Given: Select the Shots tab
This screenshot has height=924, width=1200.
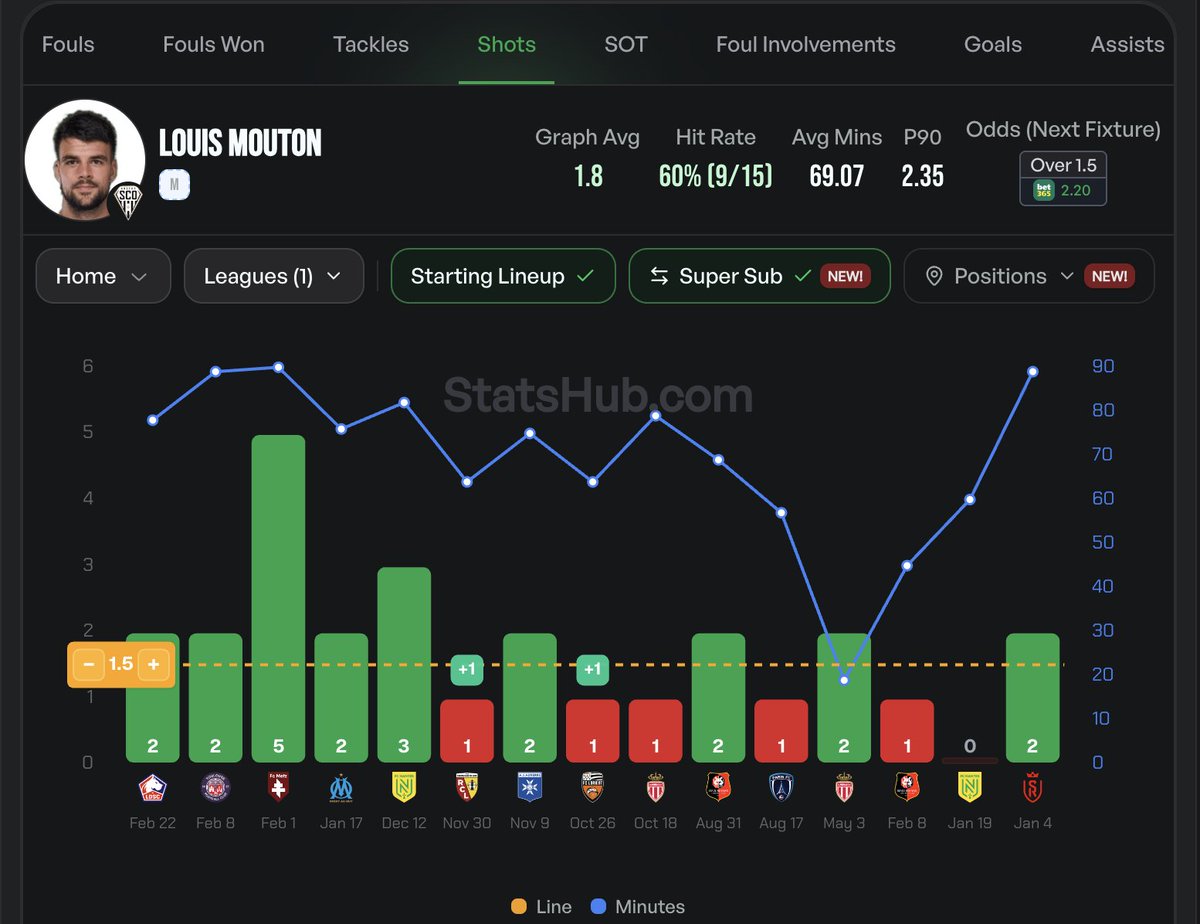Looking at the screenshot, I should click(507, 44).
